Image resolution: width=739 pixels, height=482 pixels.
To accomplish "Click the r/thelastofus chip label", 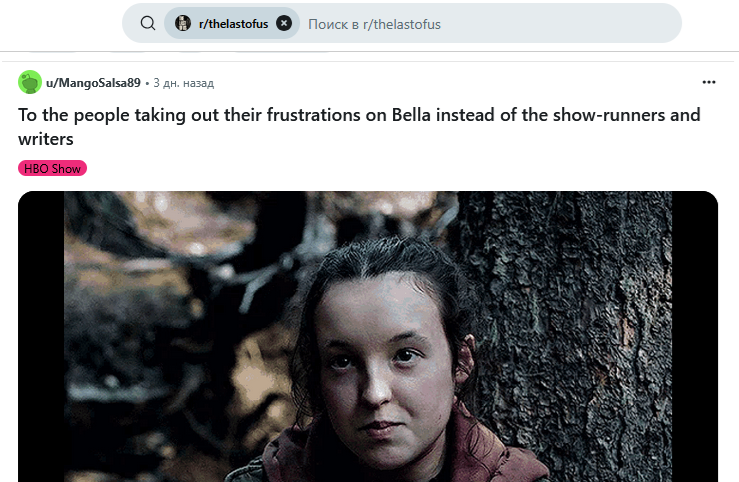I will pos(233,24).
